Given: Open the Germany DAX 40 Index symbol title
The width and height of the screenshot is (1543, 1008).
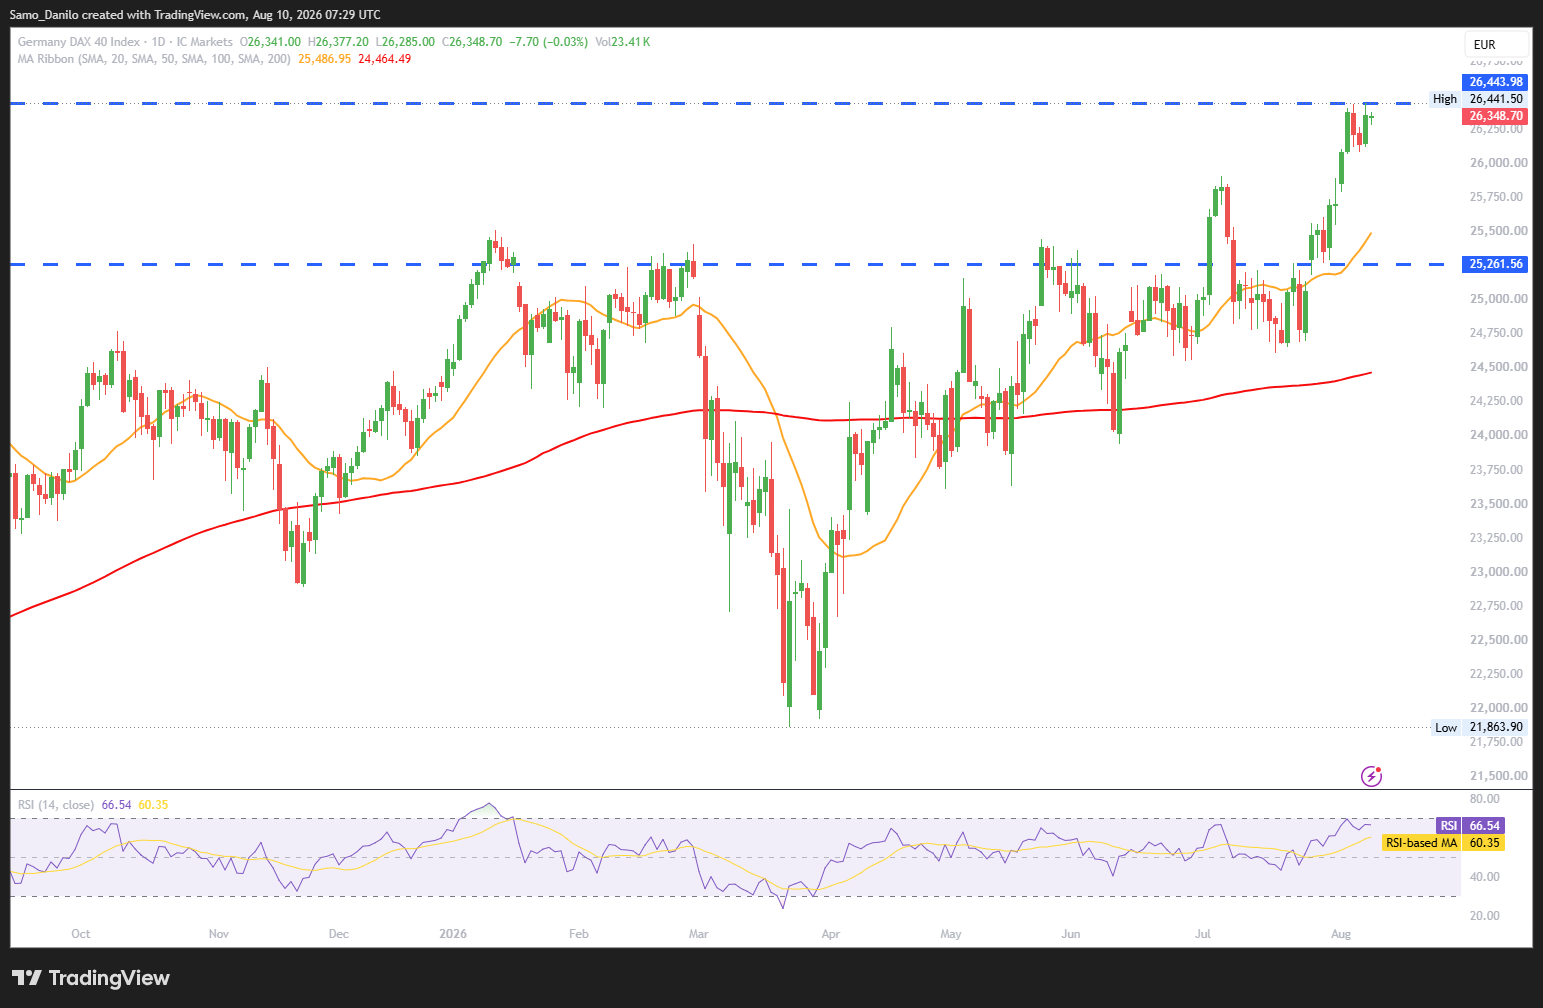Looking at the screenshot, I should click(x=79, y=42).
